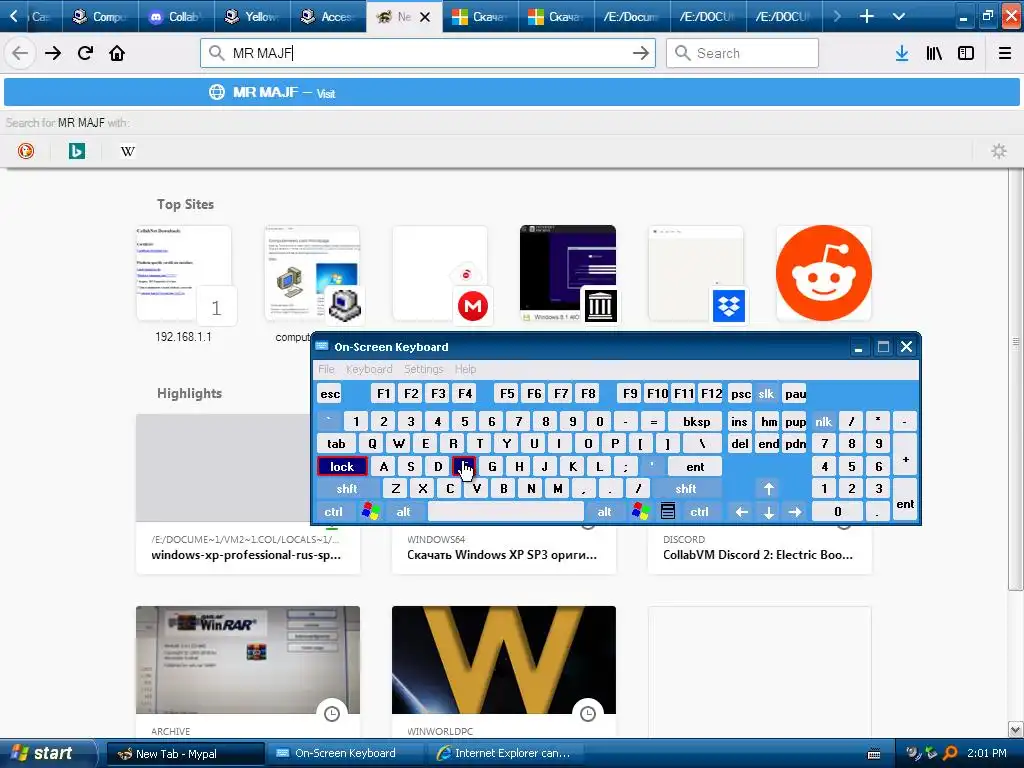Open the On-Screen Keyboard Keyboard menu
The image size is (1024, 768).
tap(369, 370)
